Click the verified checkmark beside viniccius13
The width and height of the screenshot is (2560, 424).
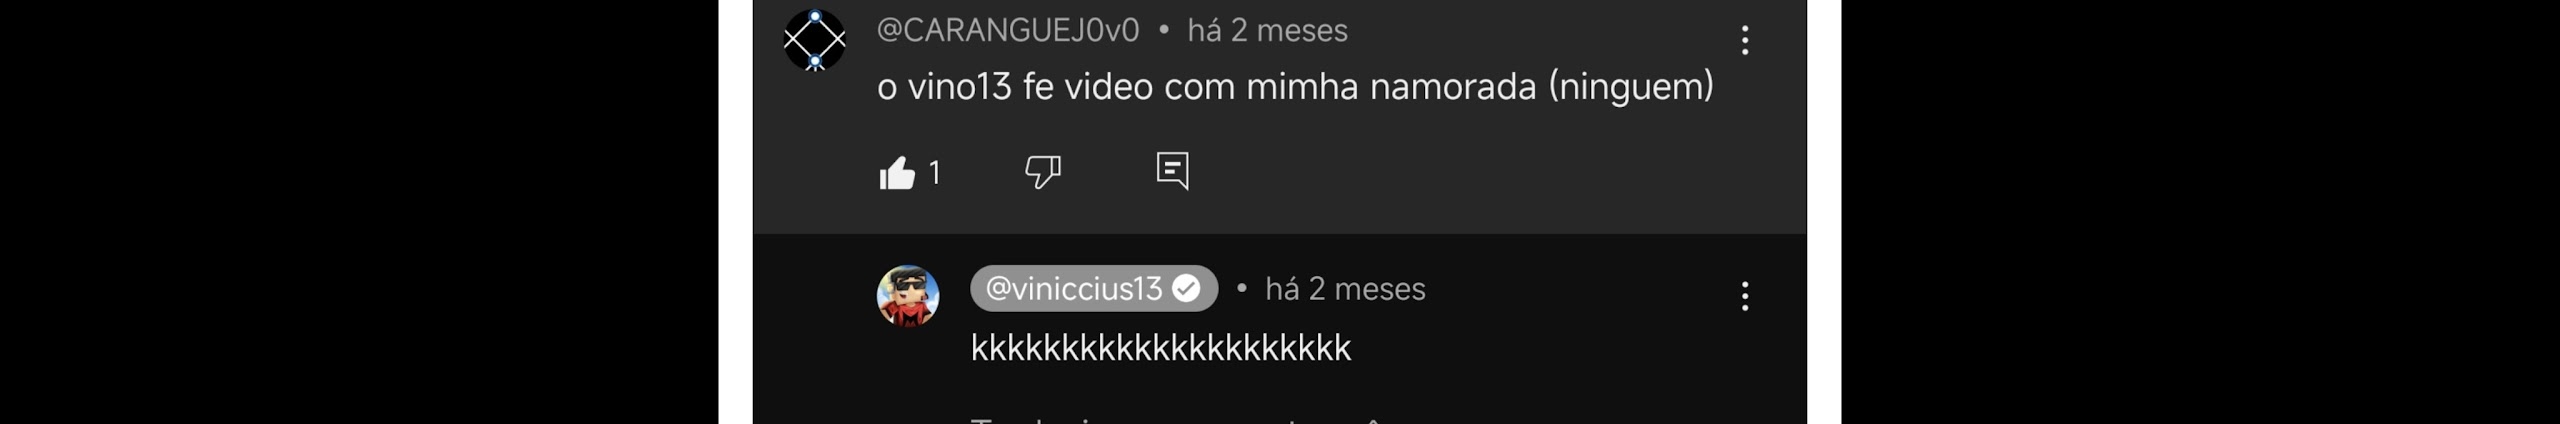coord(1186,289)
